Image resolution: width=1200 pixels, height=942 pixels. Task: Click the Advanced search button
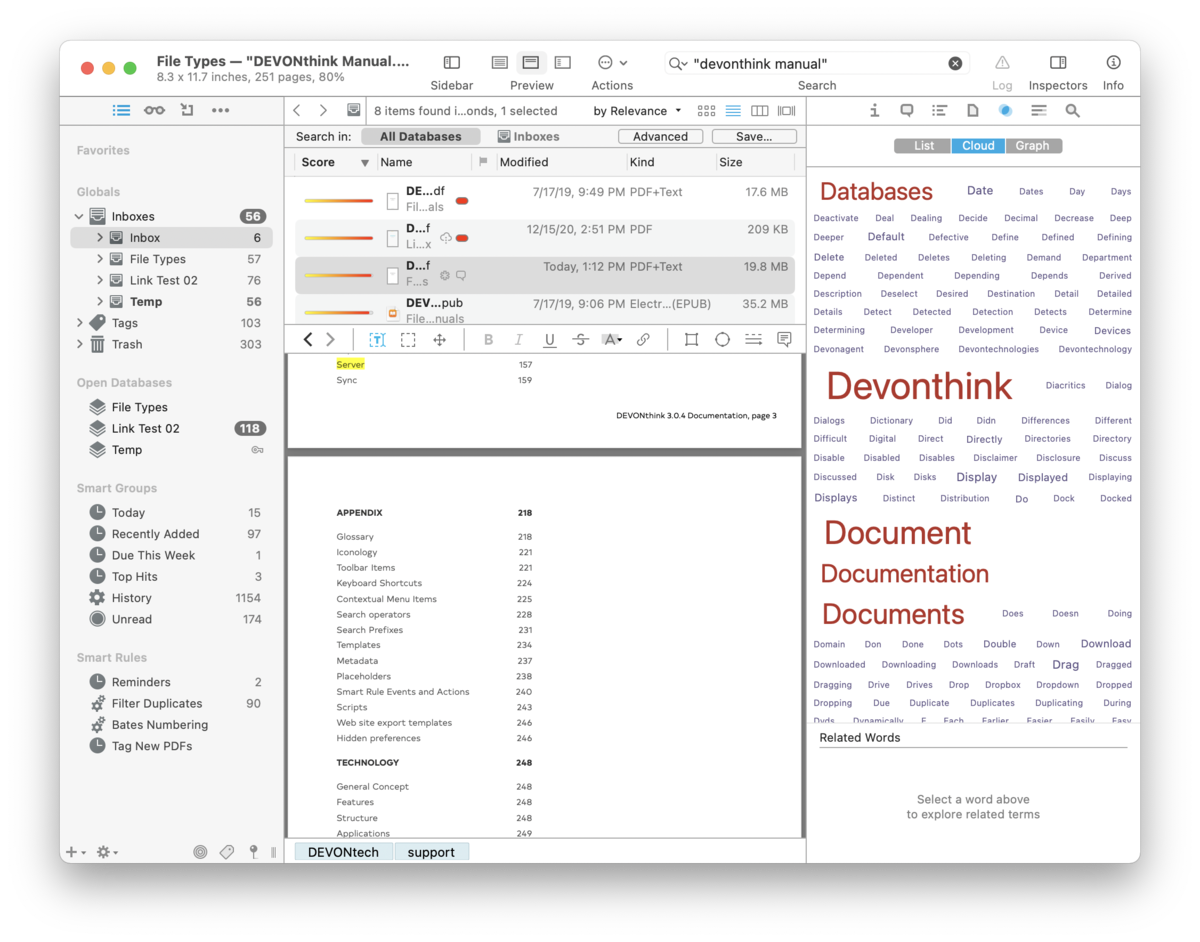click(x=660, y=136)
